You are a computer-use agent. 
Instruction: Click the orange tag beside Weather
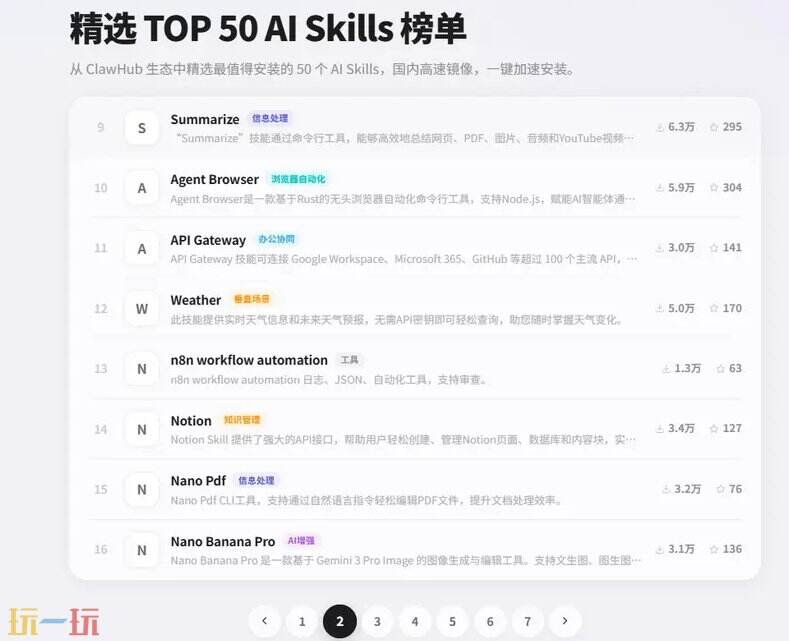point(252,299)
